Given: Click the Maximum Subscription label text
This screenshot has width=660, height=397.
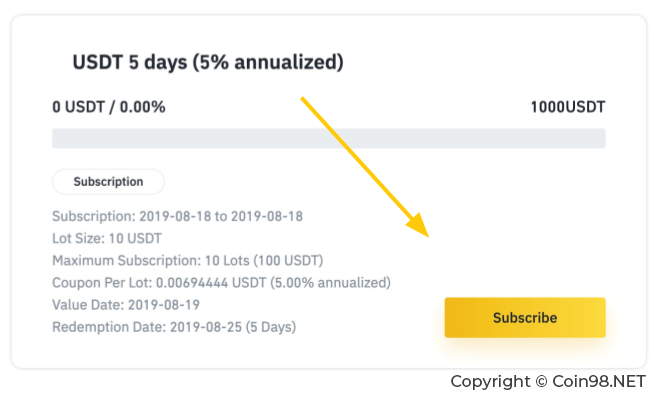Looking at the screenshot, I should pyautogui.click(x=127, y=261).
